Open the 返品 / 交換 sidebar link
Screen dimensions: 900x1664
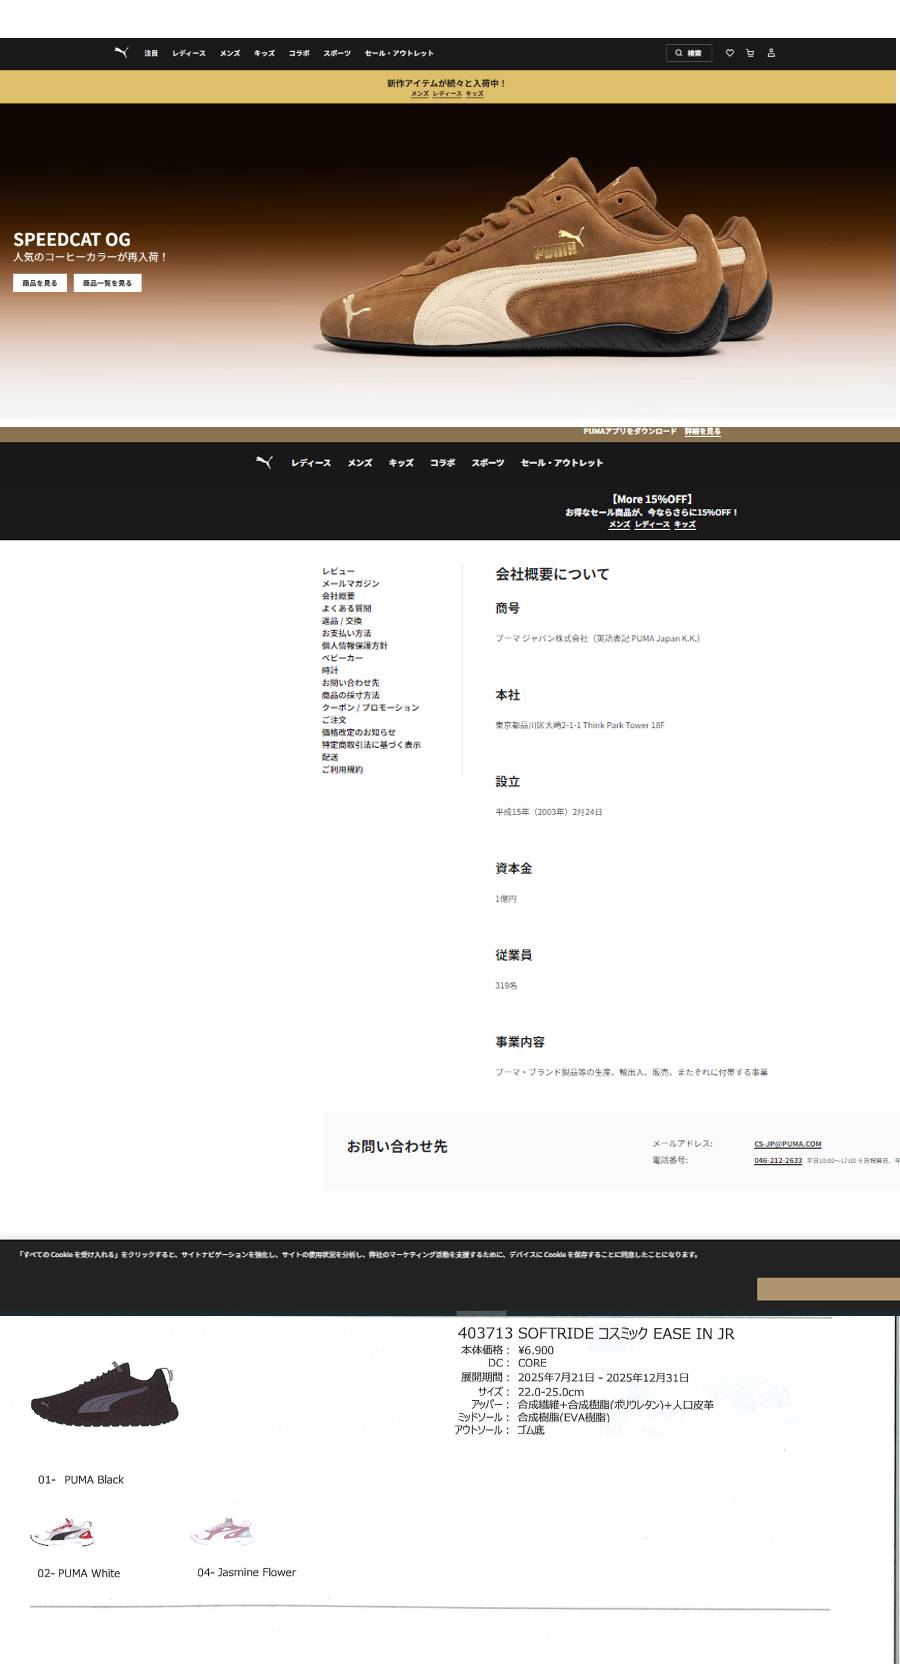342,621
